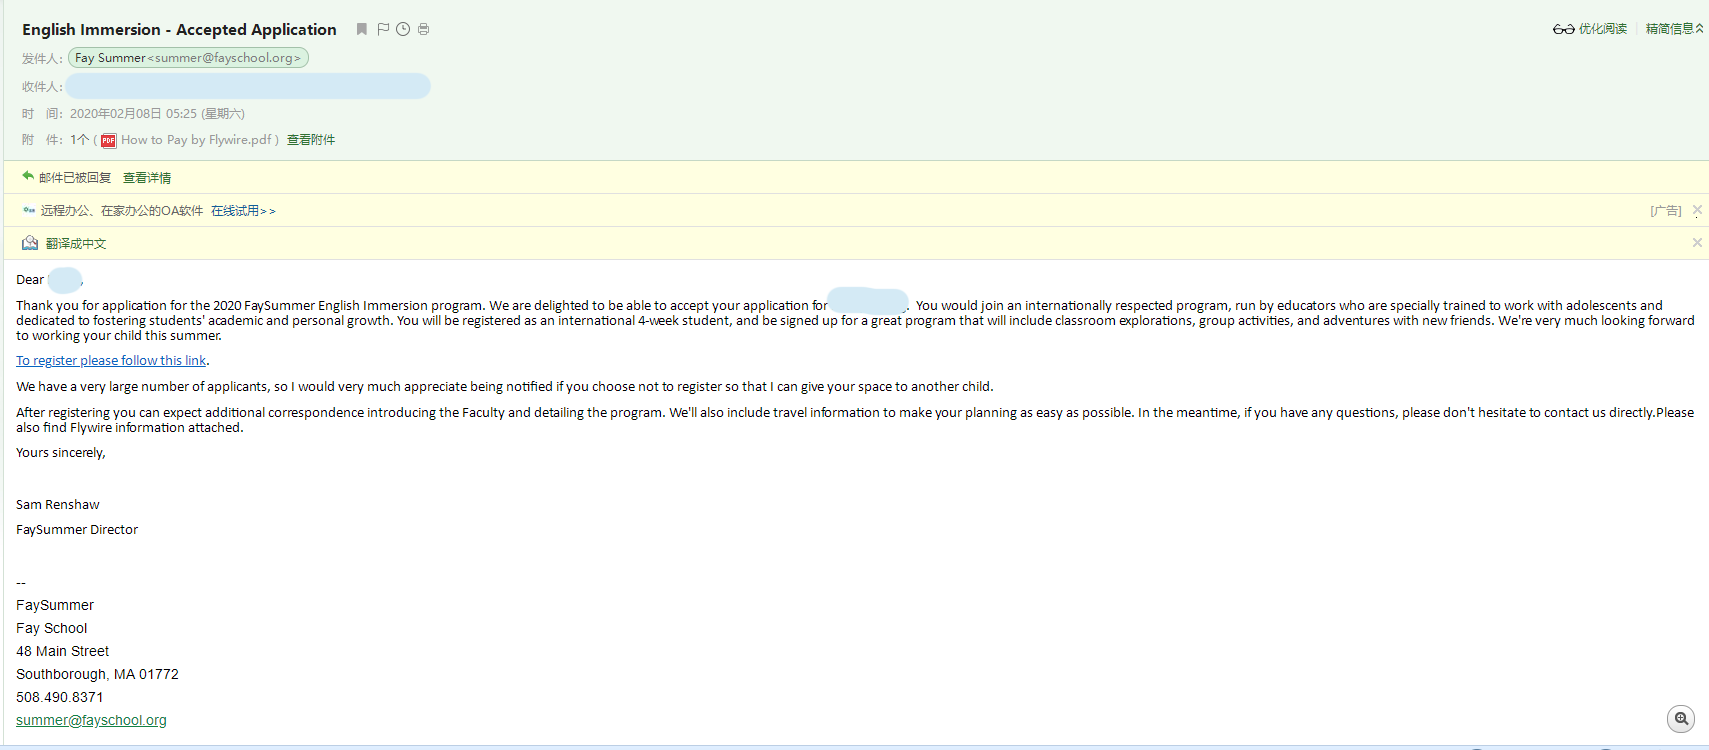Click 翻译成中文 to translate email
Viewport: 1709px width, 750px height.
(76, 244)
